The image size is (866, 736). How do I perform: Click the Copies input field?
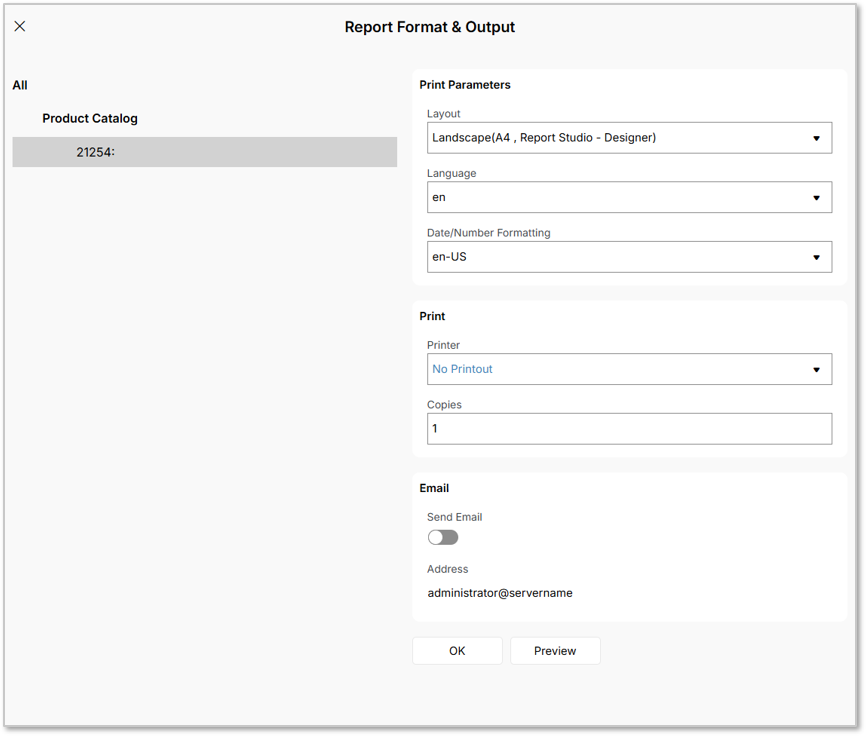[x=629, y=429]
